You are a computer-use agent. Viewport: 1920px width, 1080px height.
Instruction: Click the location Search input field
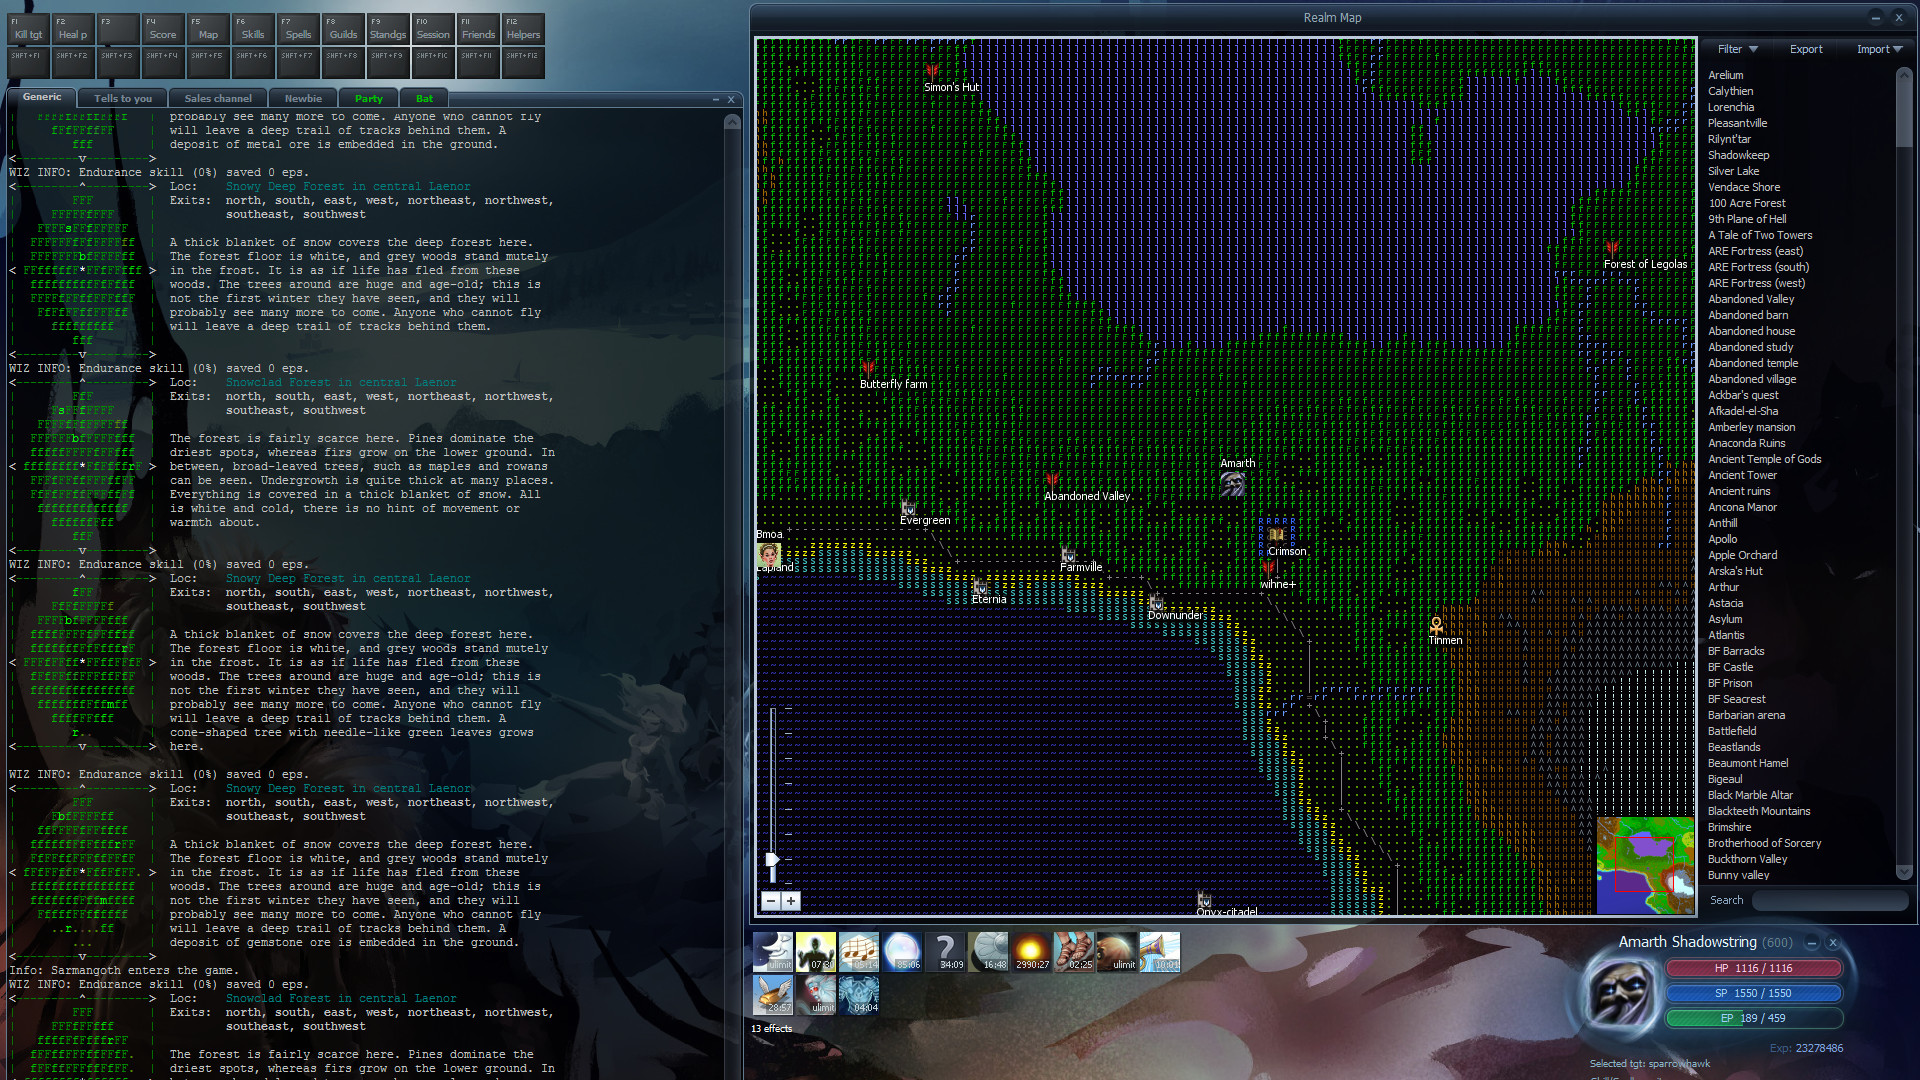[x=1828, y=900]
